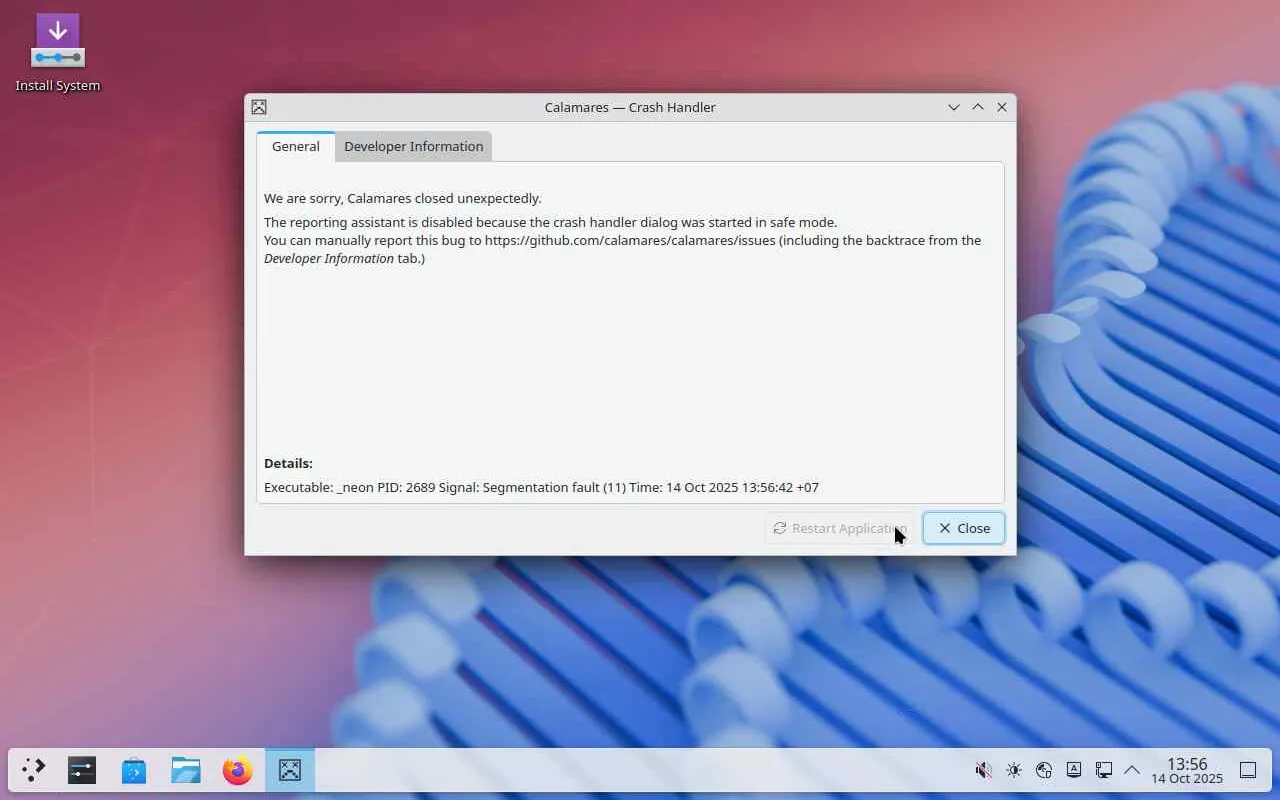This screenshot has width=1280, height=800.
Task: Click the "Details:" heading
Action: tap(288, 463)
